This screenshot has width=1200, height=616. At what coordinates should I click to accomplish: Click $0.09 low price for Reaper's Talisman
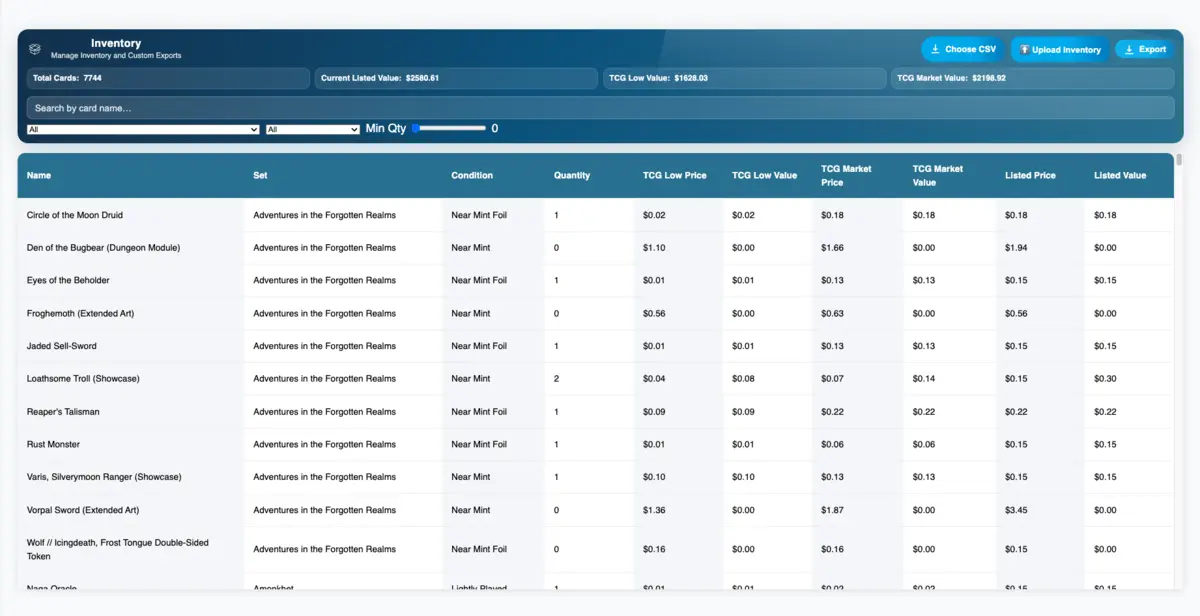tap(655, 412)
